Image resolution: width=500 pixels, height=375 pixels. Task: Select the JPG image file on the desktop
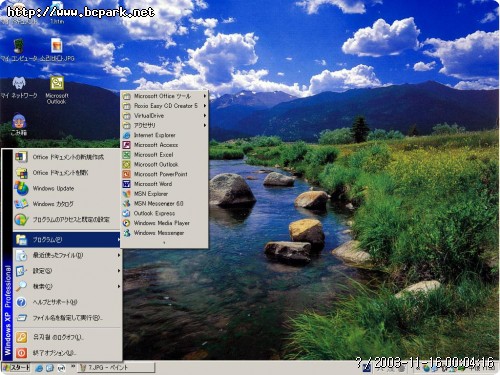tap(57, 50)
